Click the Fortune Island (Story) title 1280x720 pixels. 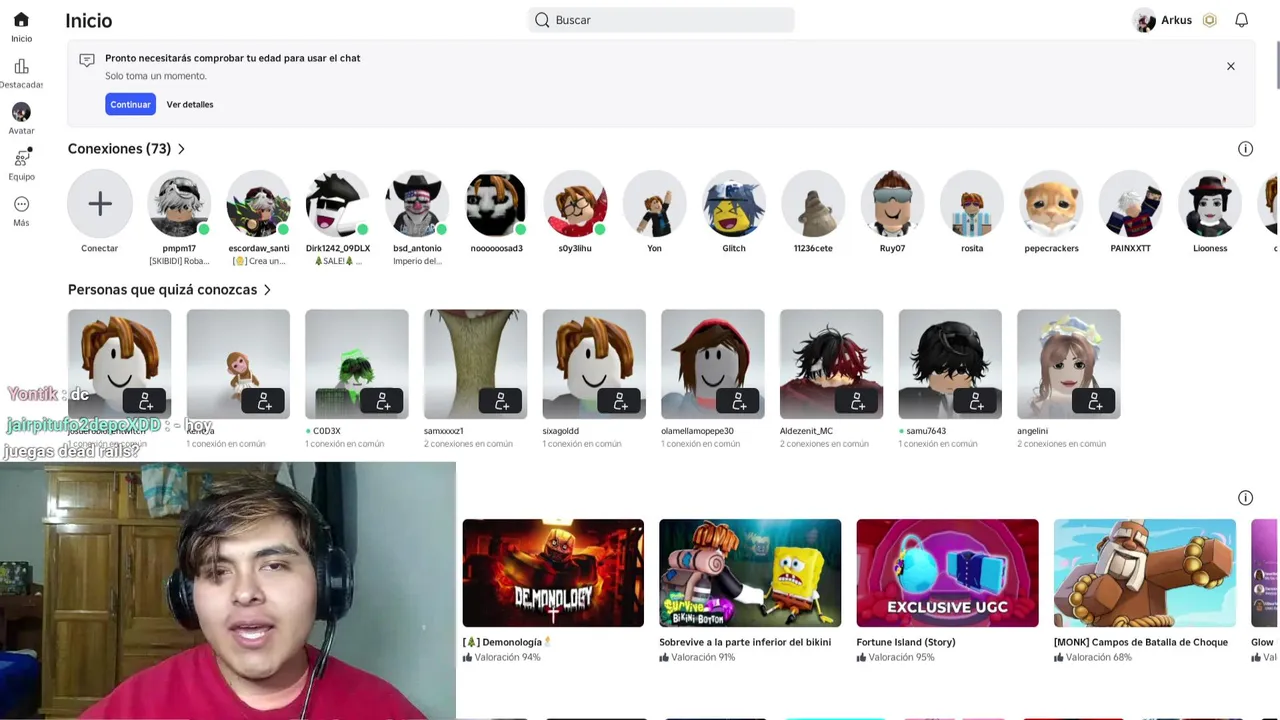point(906,642)
